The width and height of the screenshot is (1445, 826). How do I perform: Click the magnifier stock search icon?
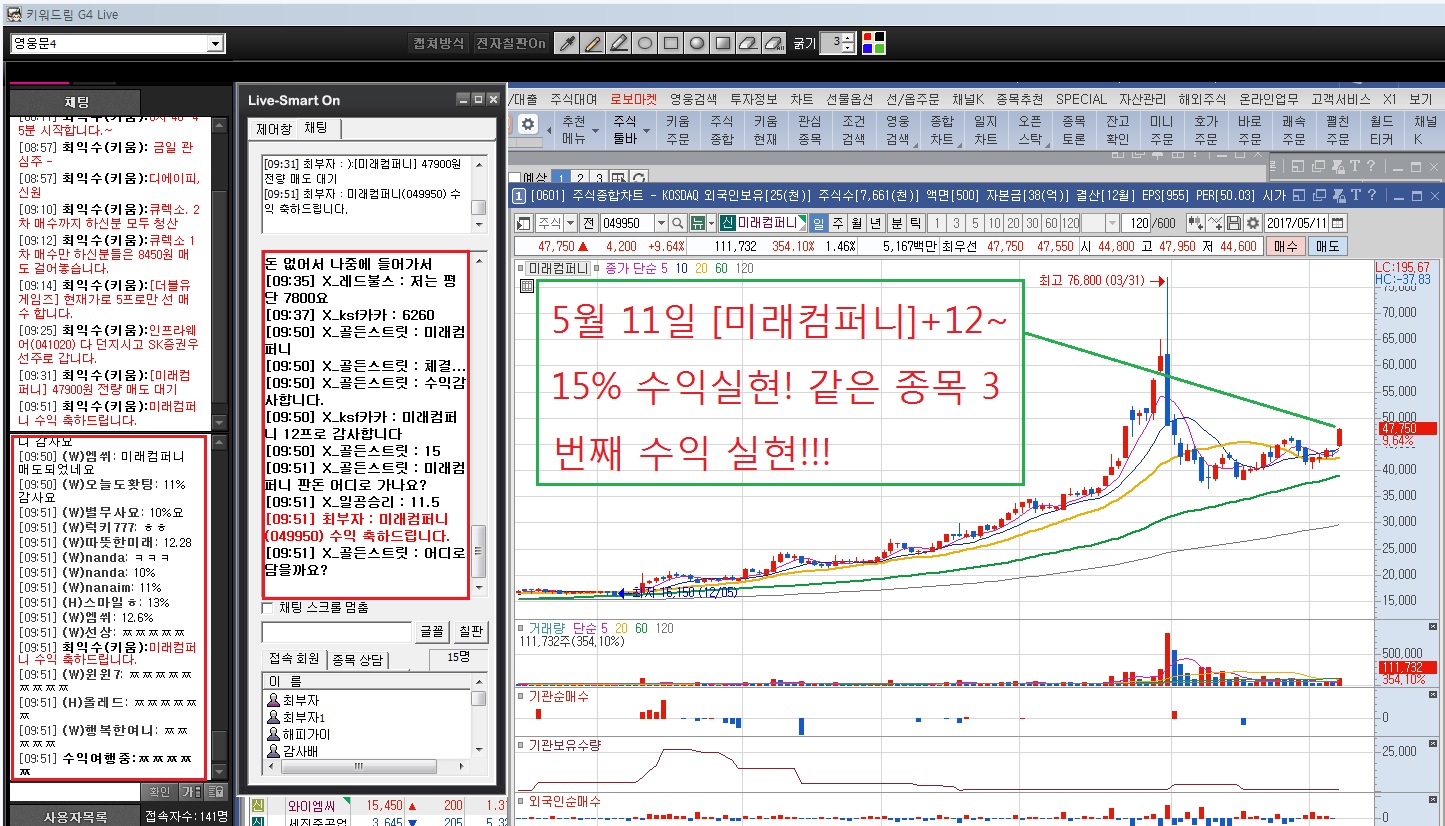677,223
